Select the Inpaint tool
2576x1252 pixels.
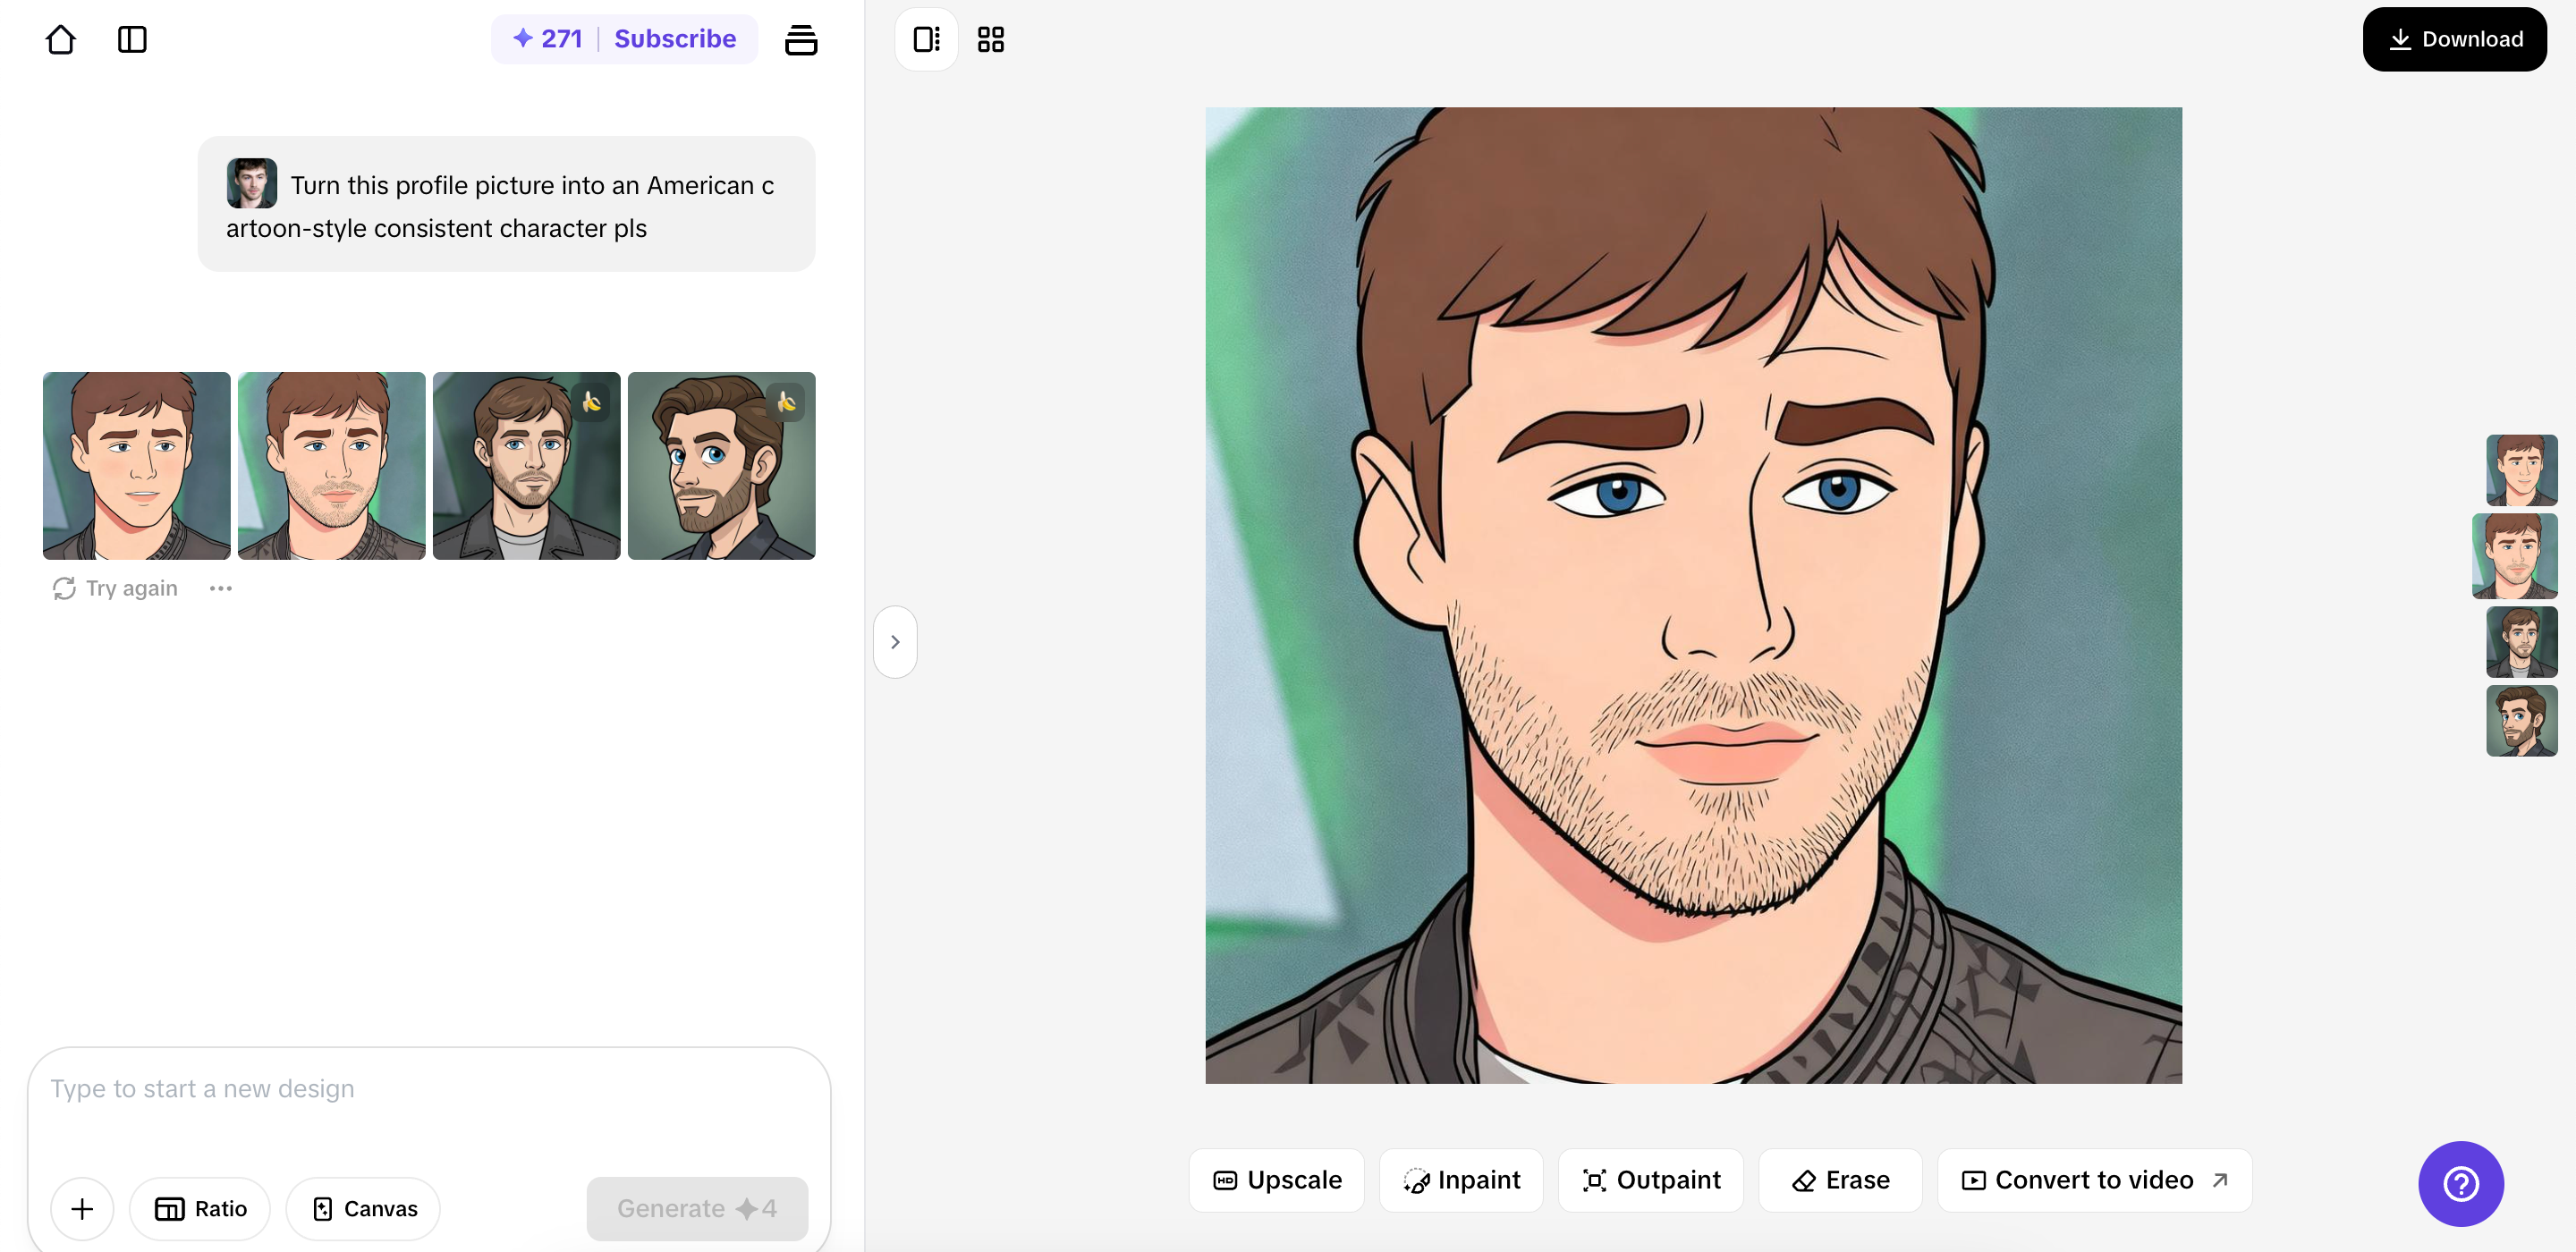[1462, 1181]
